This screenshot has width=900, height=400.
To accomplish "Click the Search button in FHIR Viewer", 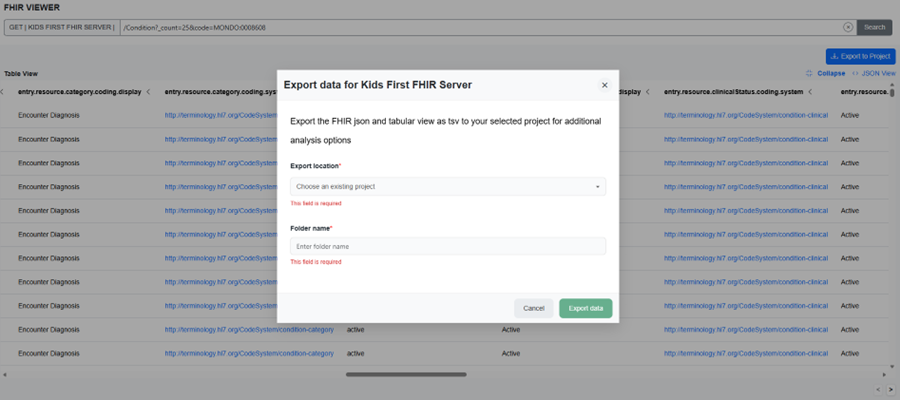I will (875, 28).
